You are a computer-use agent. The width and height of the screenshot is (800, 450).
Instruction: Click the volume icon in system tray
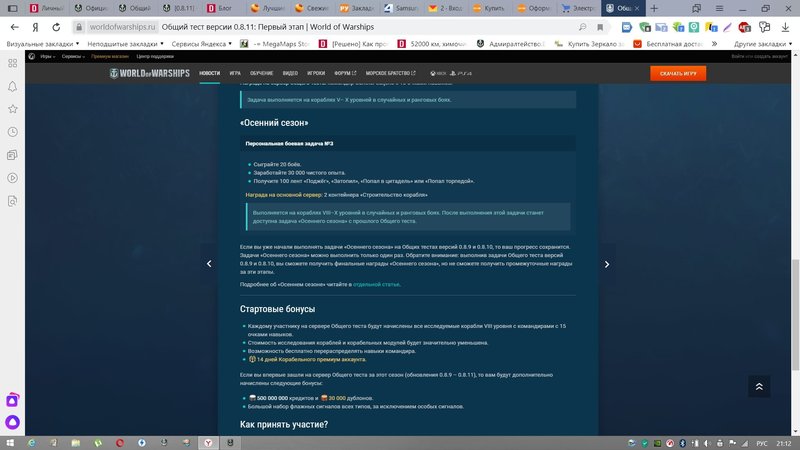tap(707, 443)
